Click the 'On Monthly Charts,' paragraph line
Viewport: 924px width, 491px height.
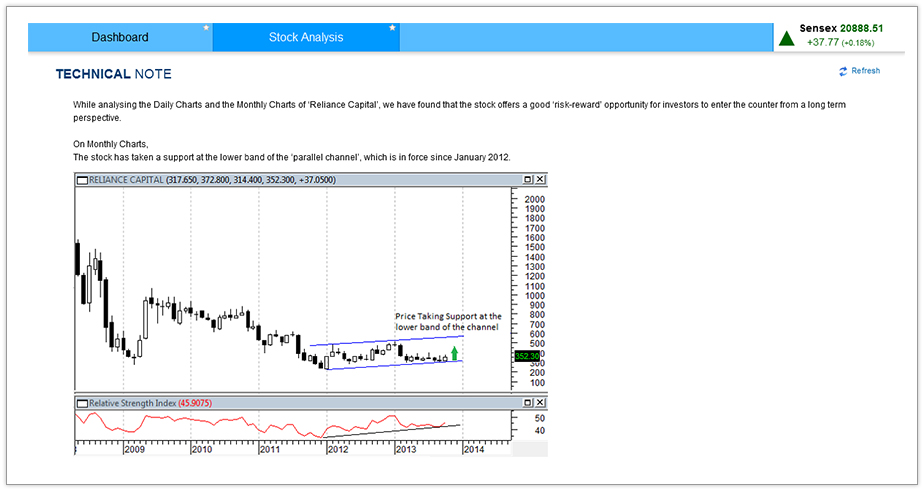[x=111, y=144]
